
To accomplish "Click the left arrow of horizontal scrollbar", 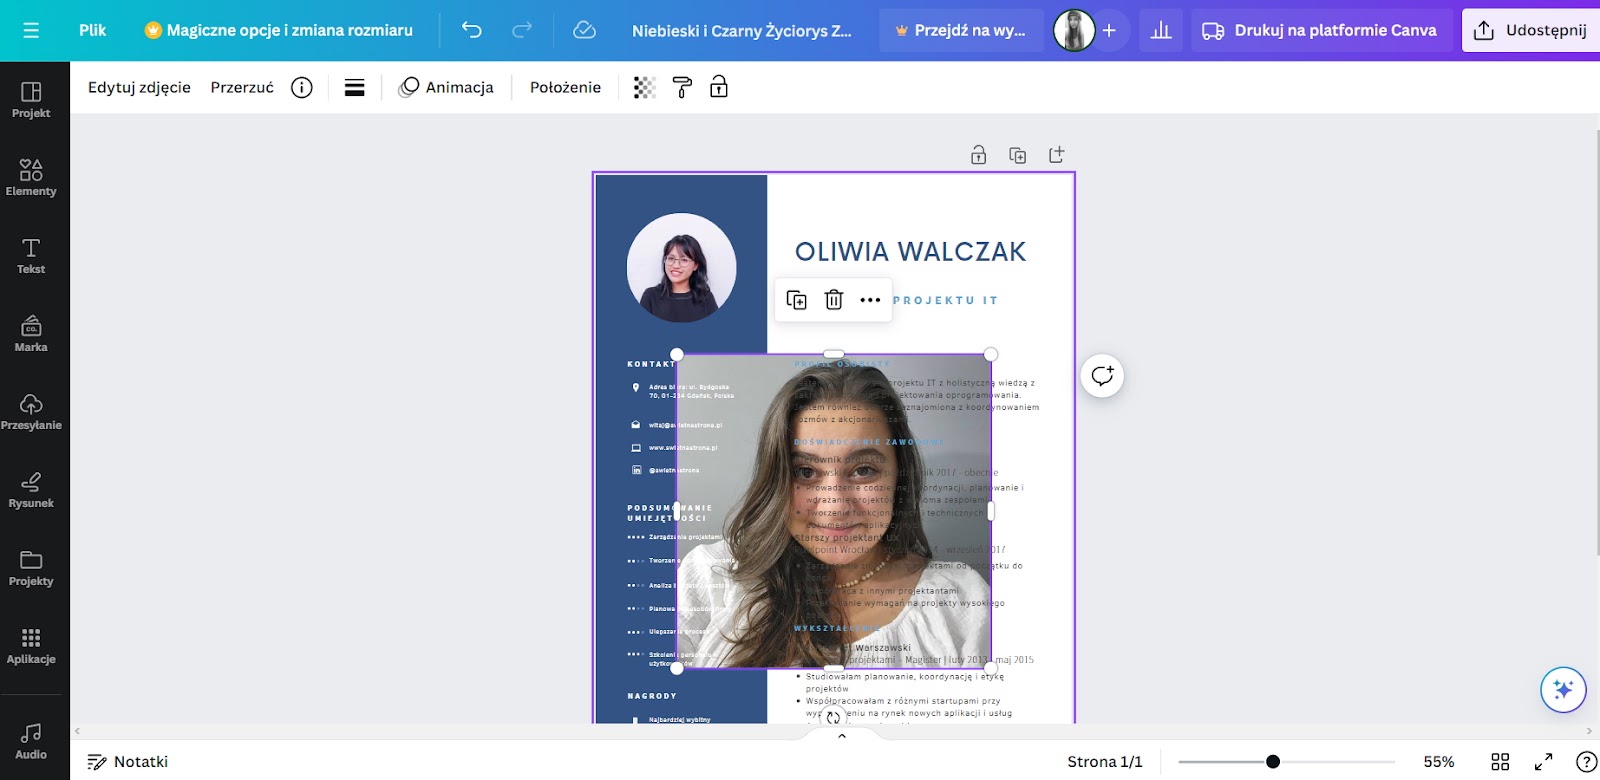I will click(x=77, y=731).
